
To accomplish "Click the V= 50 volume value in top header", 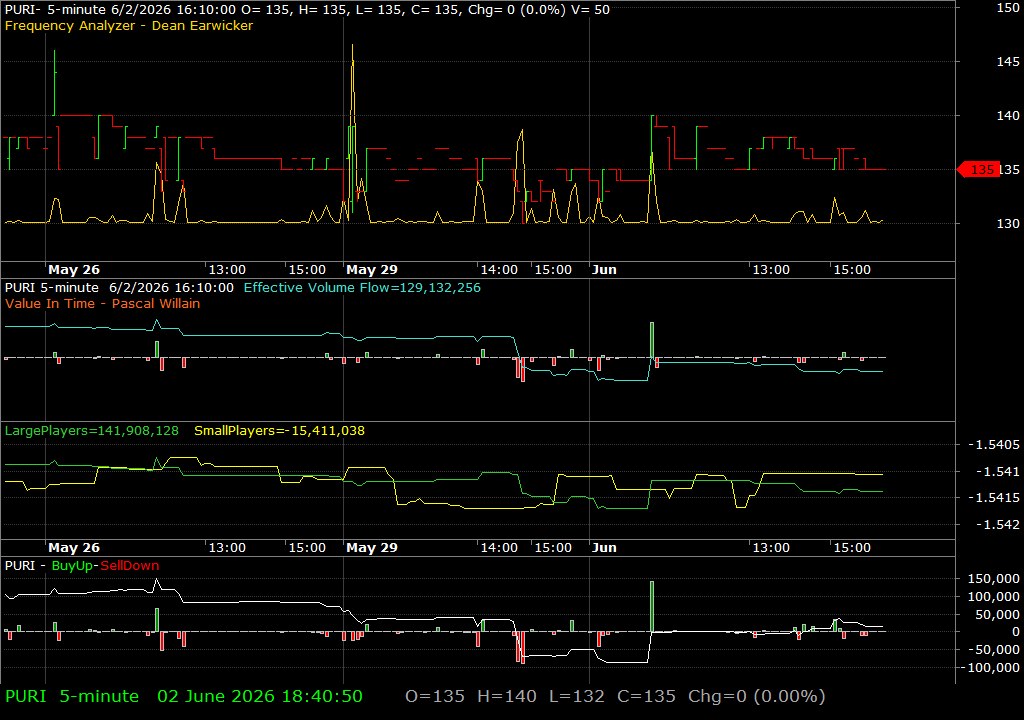I will (592, 10).
